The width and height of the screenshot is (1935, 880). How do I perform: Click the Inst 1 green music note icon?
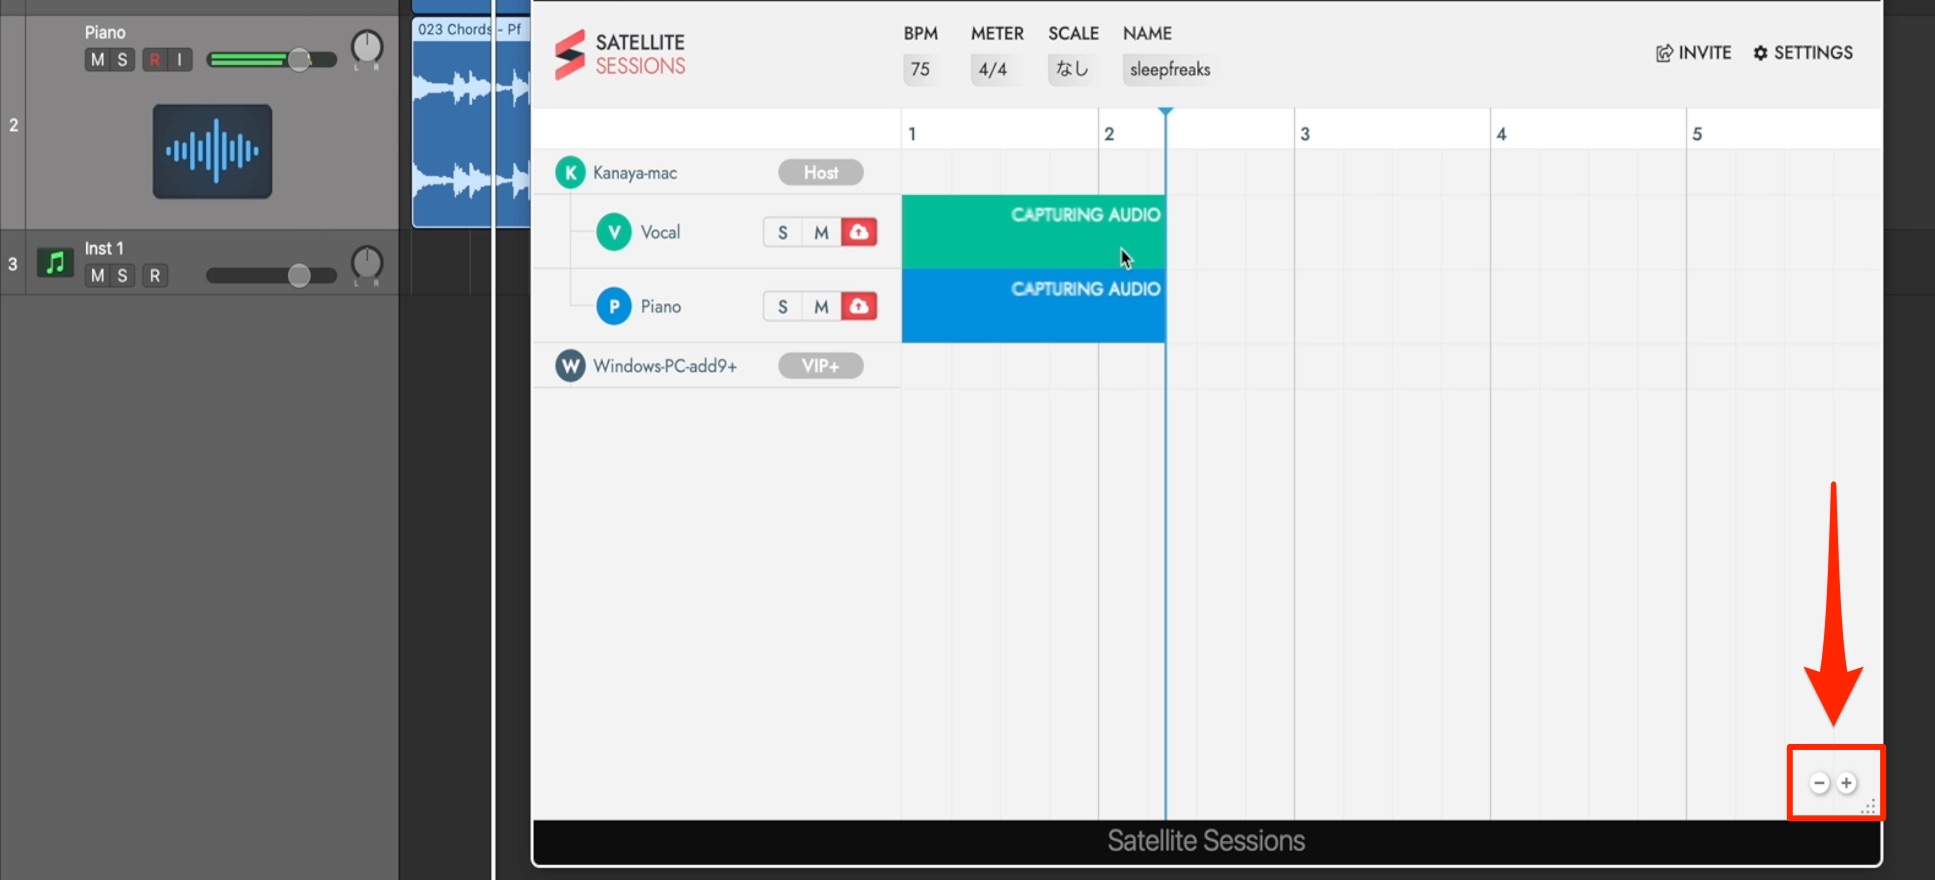tap(55, 263)
